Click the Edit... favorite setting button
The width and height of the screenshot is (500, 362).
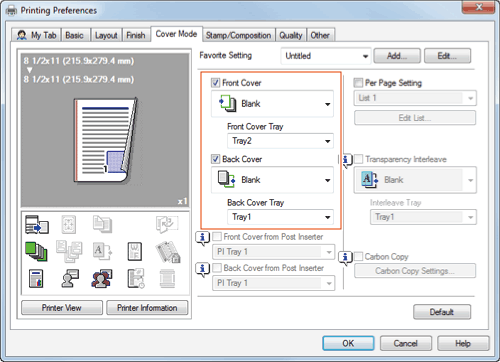click(447, 56)
